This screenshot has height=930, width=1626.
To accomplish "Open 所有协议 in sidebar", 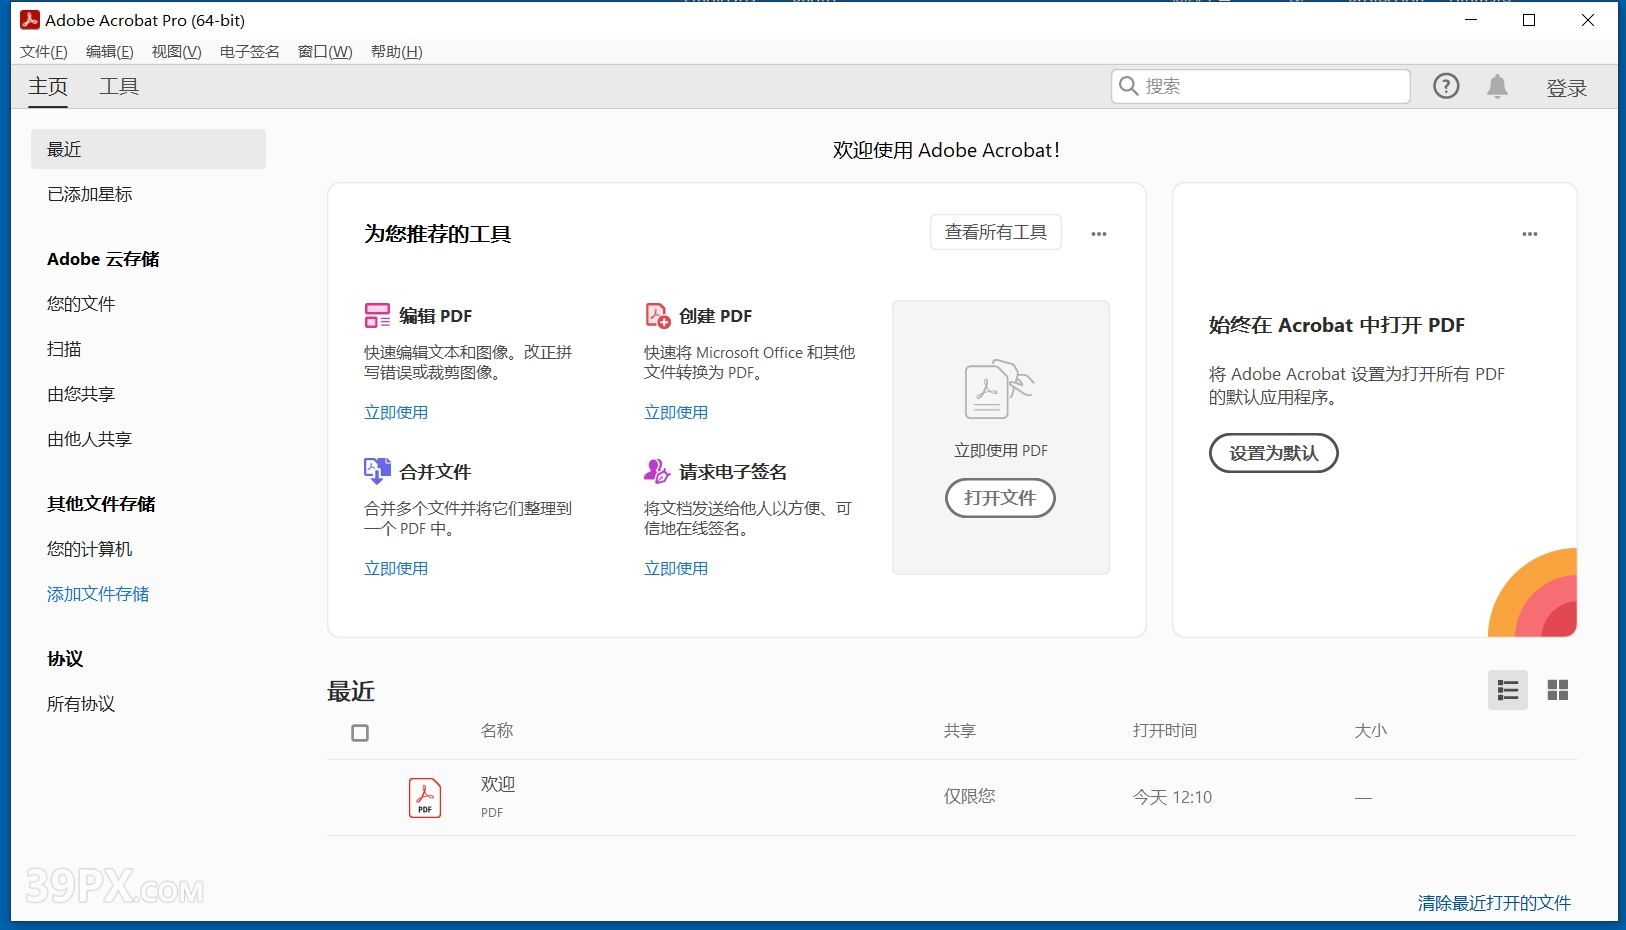I will pos(81,704).
